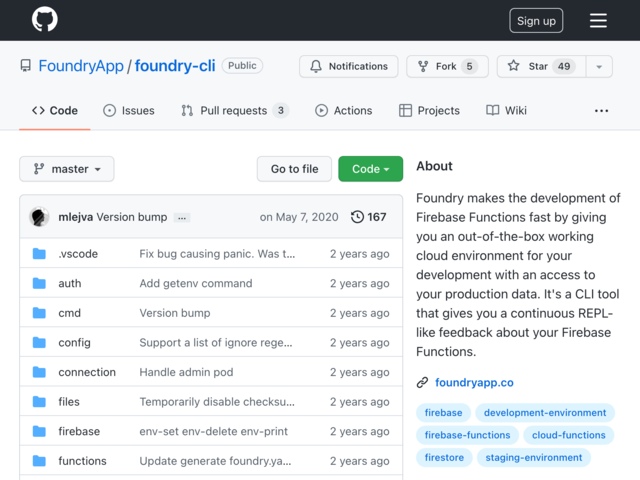Open 'Update generate foundry.ya...' commit
The width and height of the screenshot is (640, 480).
click(x=215, y=461)
